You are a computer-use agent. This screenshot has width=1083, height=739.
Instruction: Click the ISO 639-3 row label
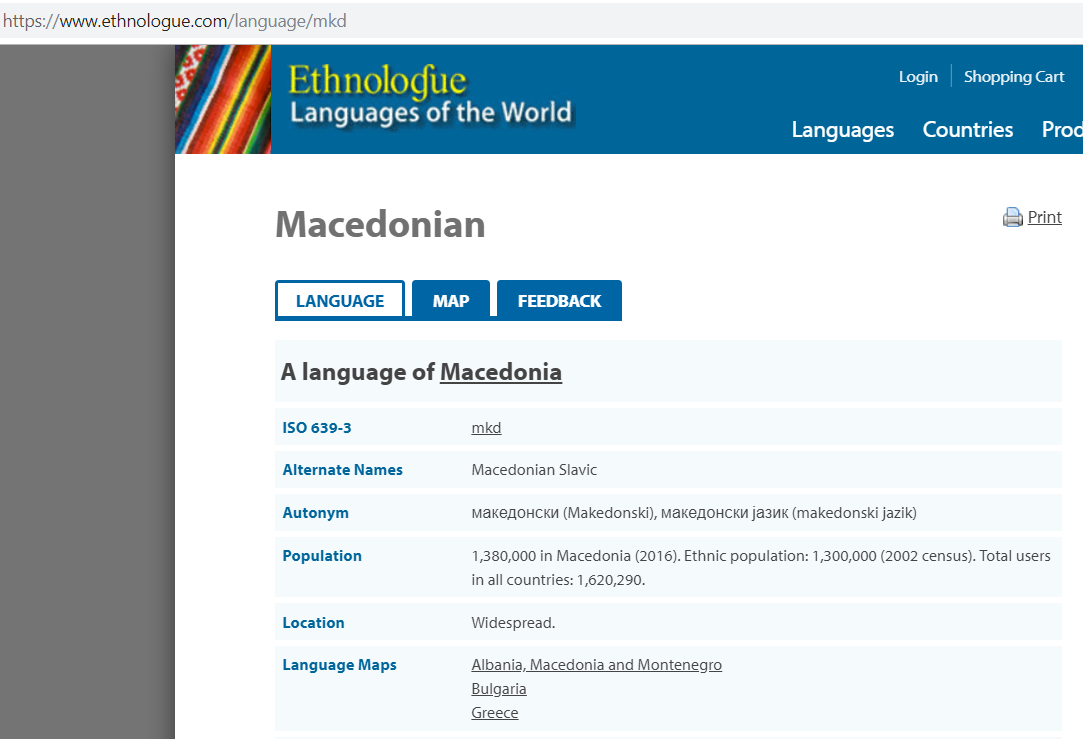(317, 428)
